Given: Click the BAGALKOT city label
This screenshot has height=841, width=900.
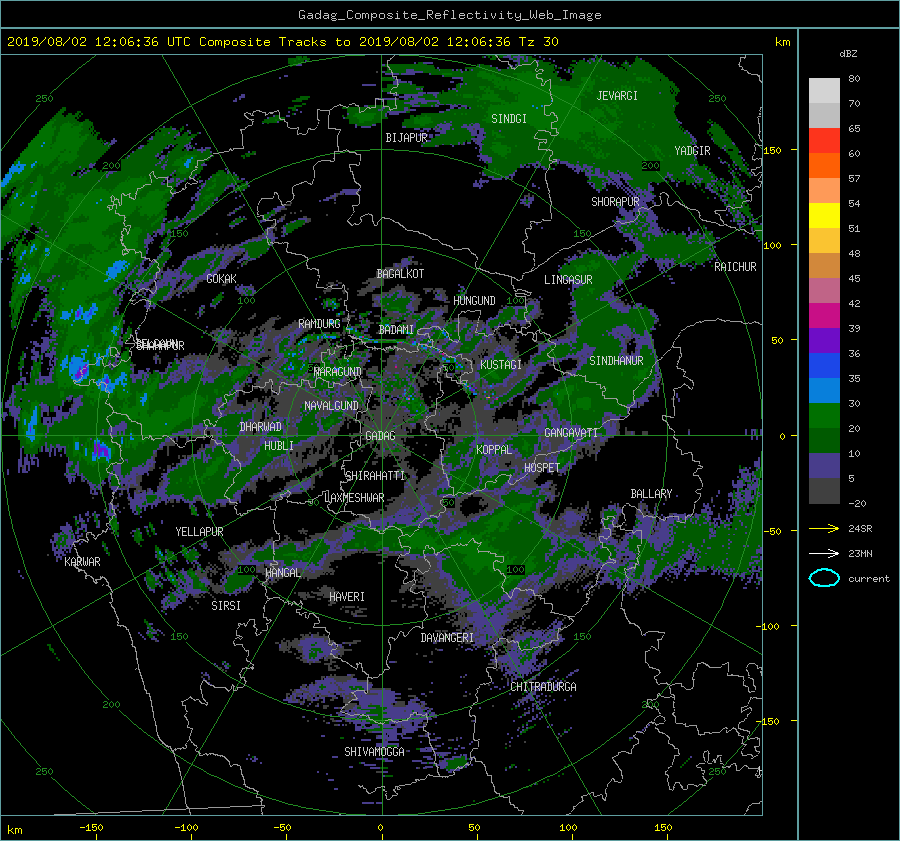Looking at the screenshot, I should [x=400, y=274].
